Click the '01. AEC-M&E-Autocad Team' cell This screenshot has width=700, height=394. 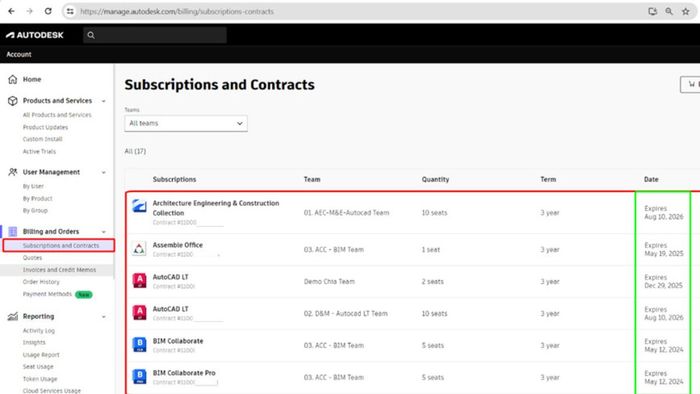[x=346, y=213]
